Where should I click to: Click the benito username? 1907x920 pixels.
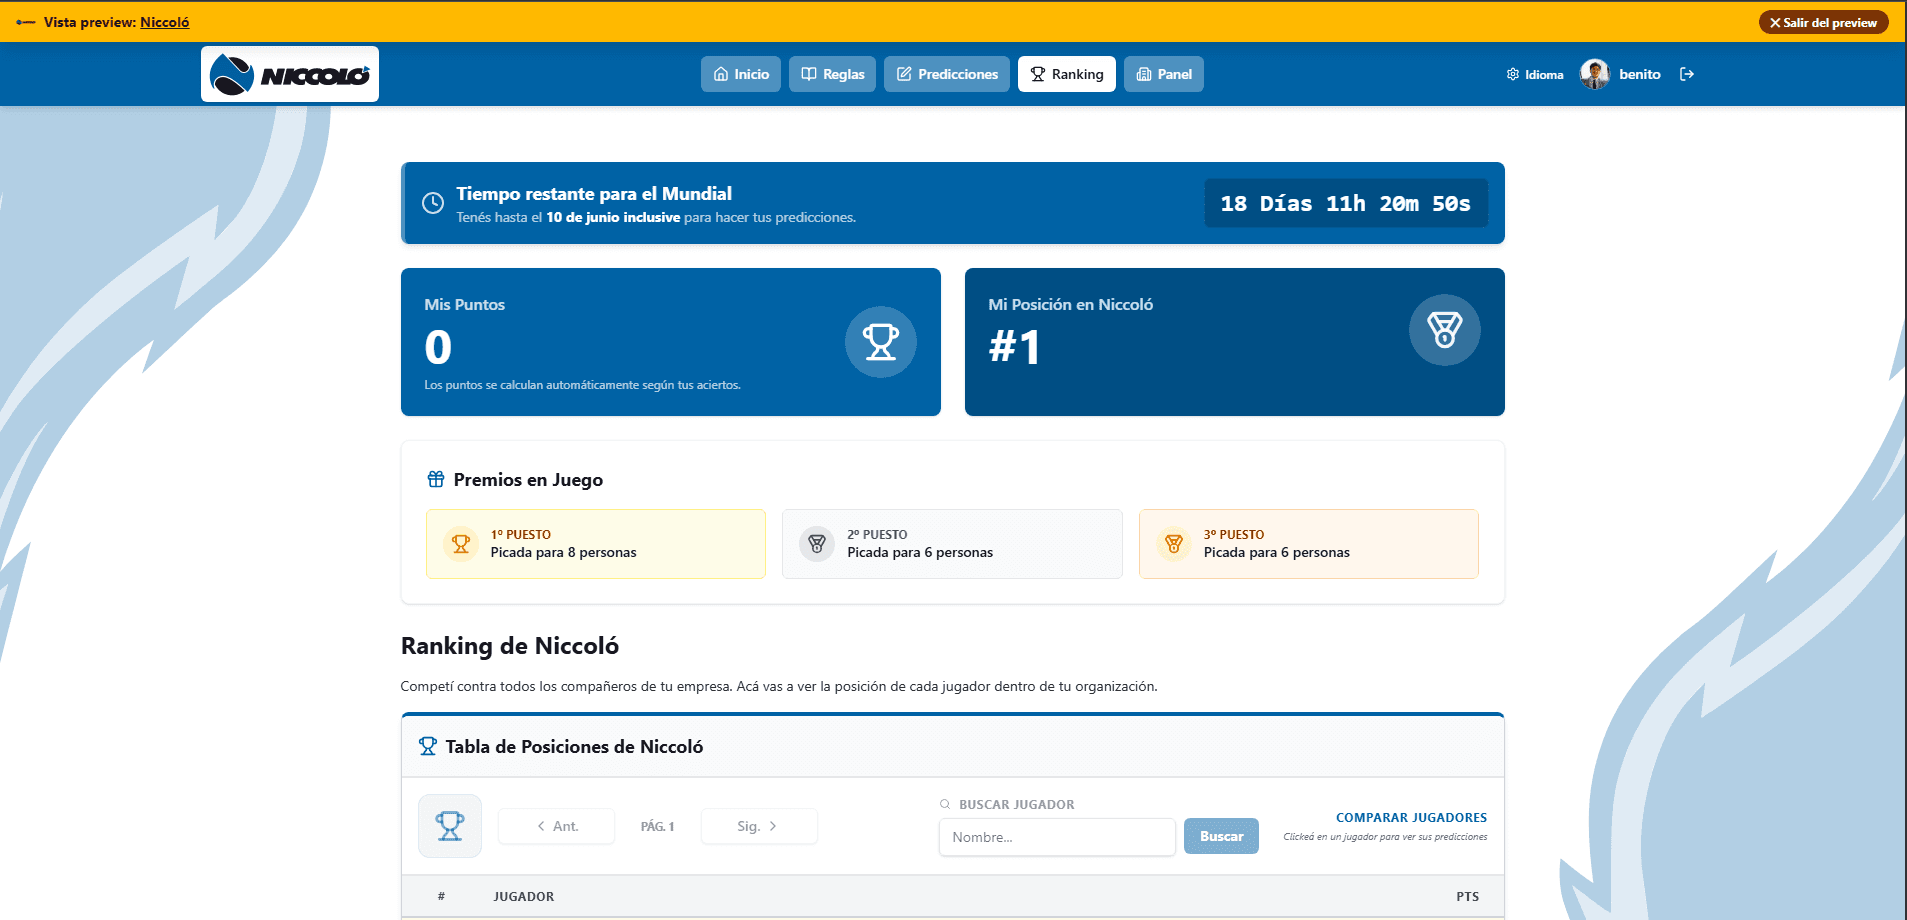point(1640,74)
